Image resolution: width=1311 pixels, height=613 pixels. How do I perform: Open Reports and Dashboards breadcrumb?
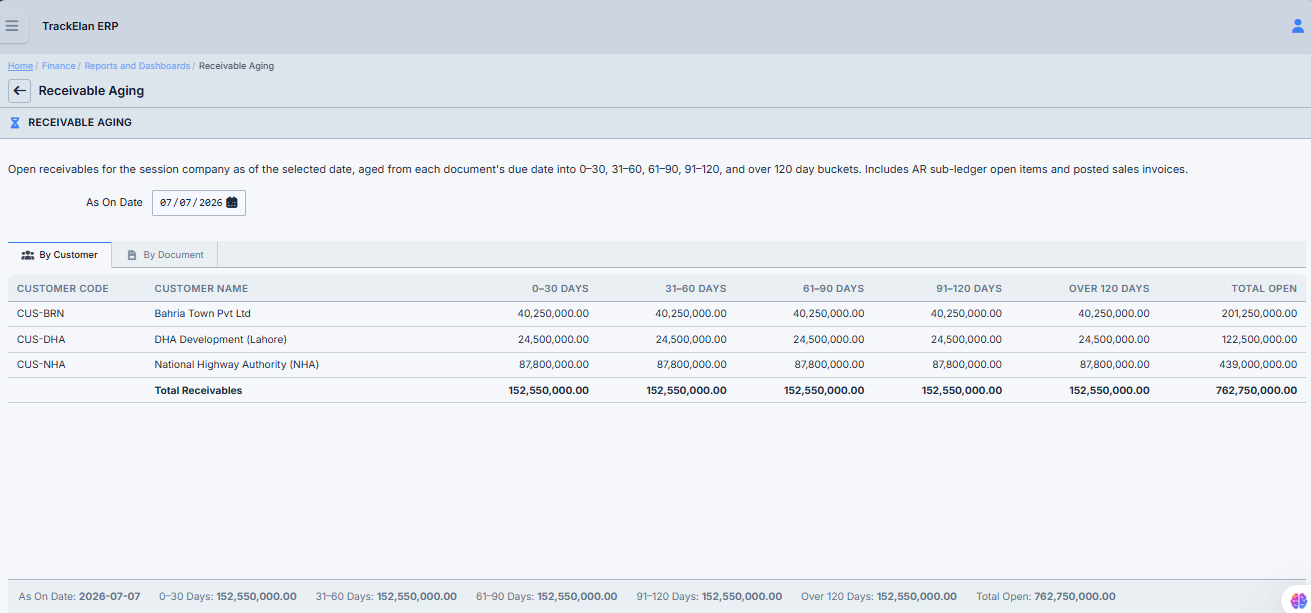tap(137, 66)
